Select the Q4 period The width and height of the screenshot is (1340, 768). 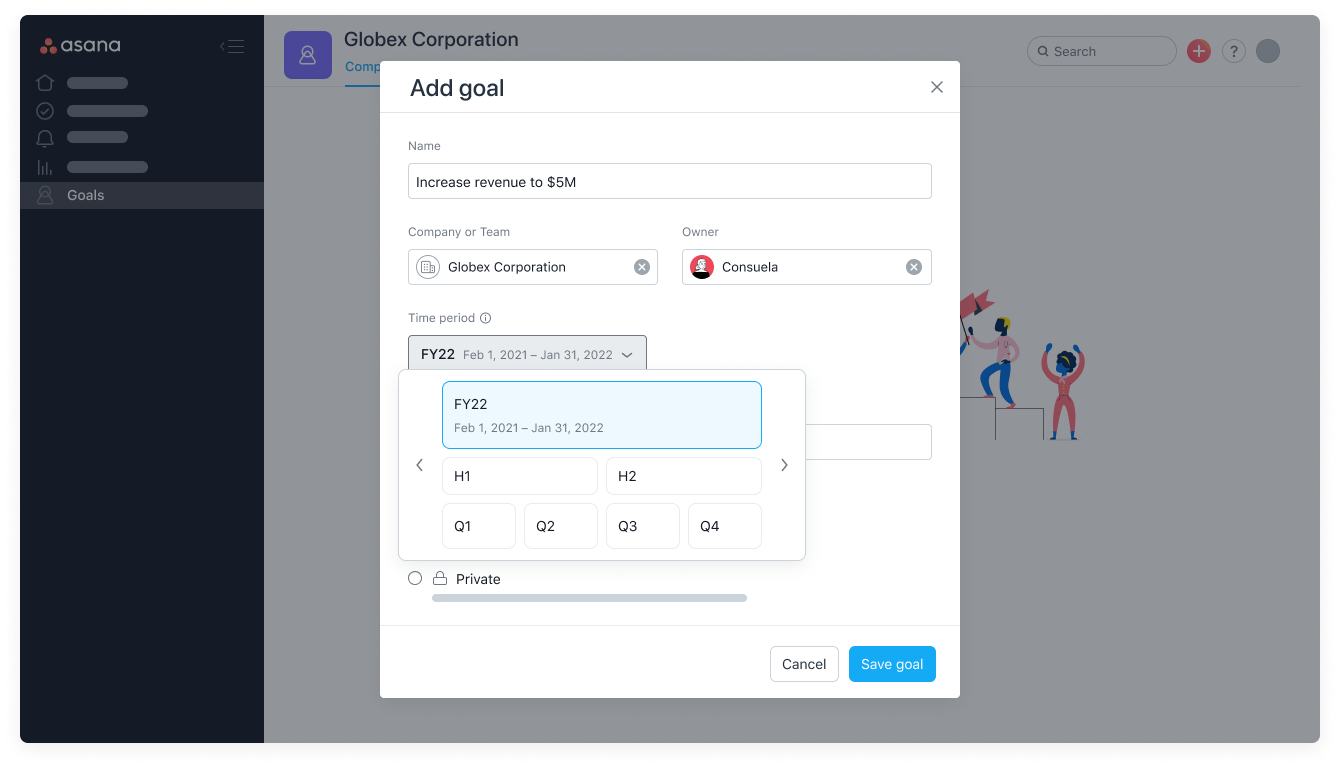pos(725,526)
